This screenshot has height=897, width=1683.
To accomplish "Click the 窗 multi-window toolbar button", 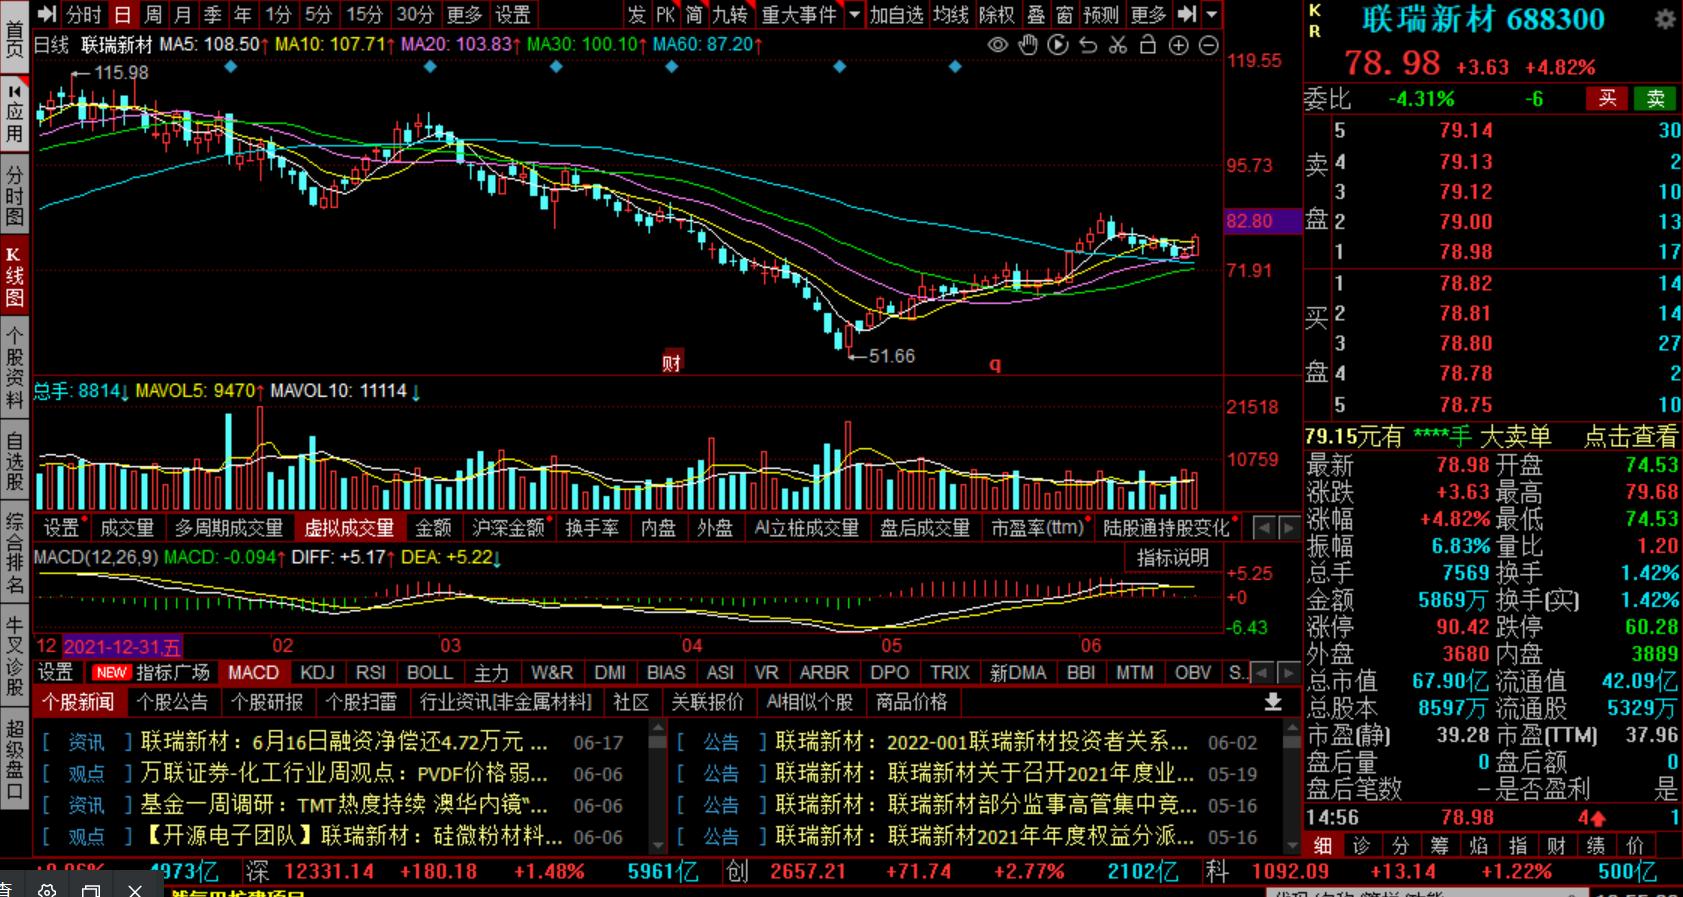I will tap(1064, 14).
